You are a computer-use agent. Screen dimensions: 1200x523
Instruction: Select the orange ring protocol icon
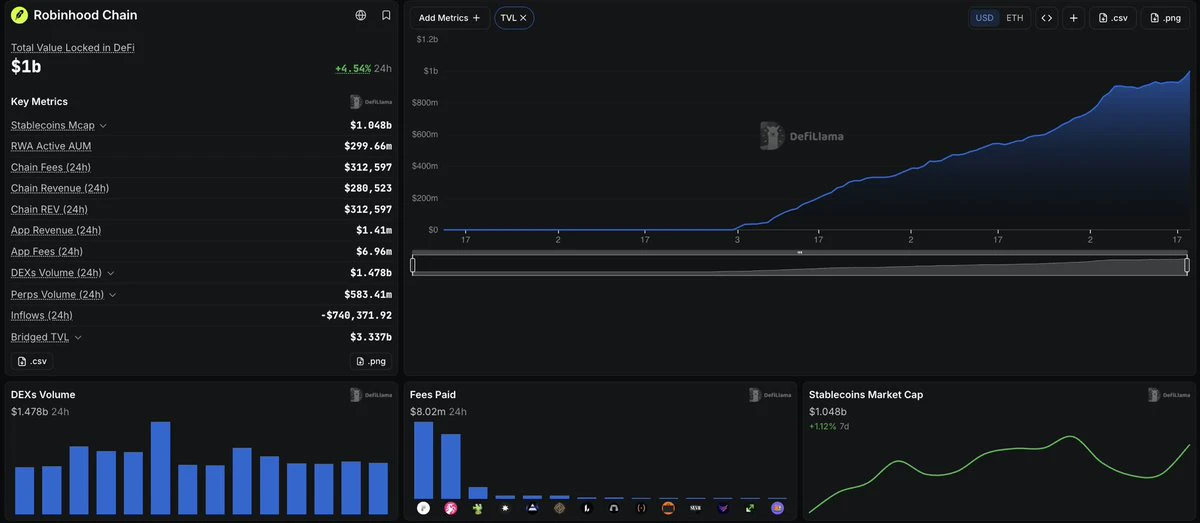668,508
